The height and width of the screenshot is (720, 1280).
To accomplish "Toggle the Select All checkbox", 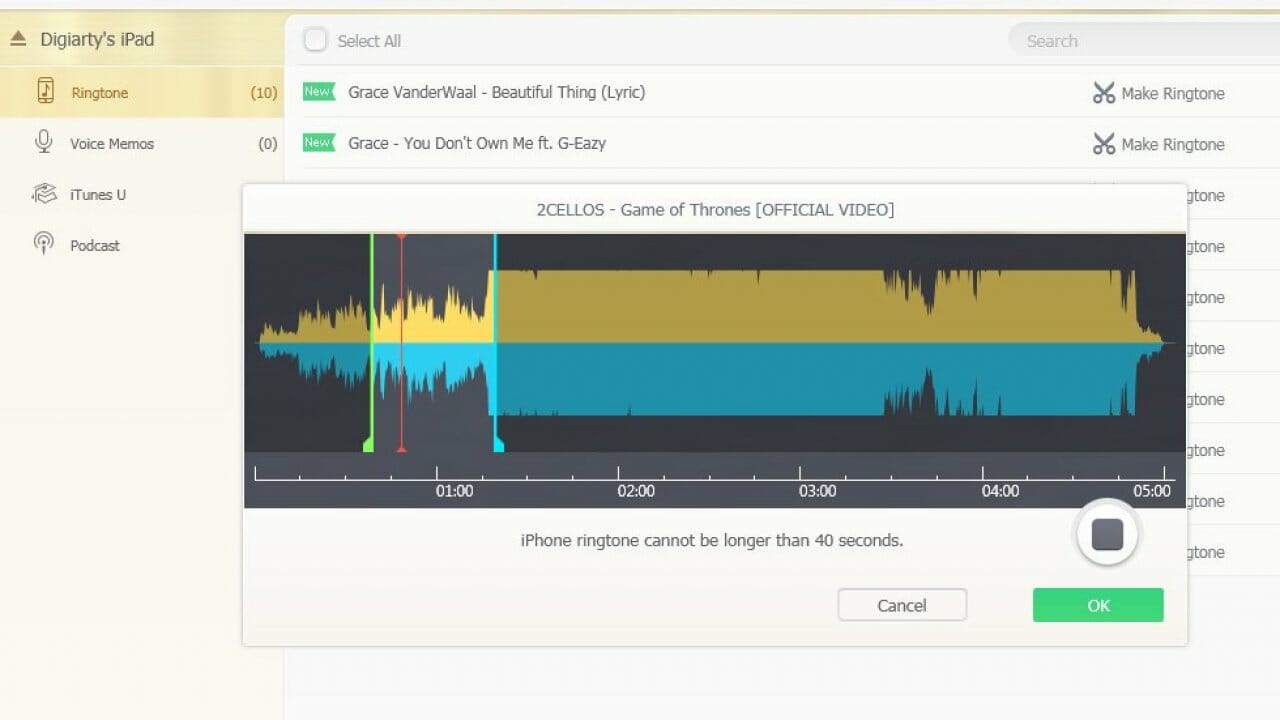I will pos(316,40).
